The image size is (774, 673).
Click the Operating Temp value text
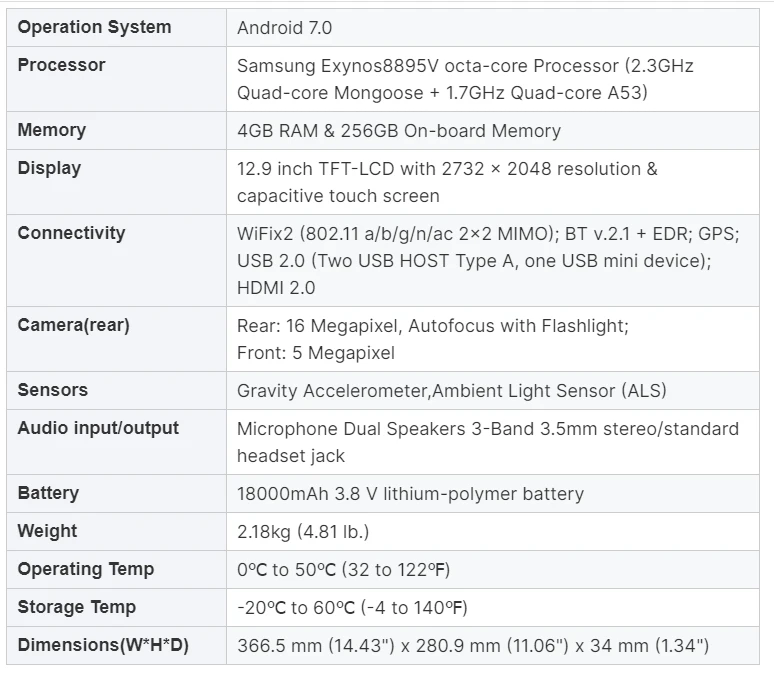344,570
